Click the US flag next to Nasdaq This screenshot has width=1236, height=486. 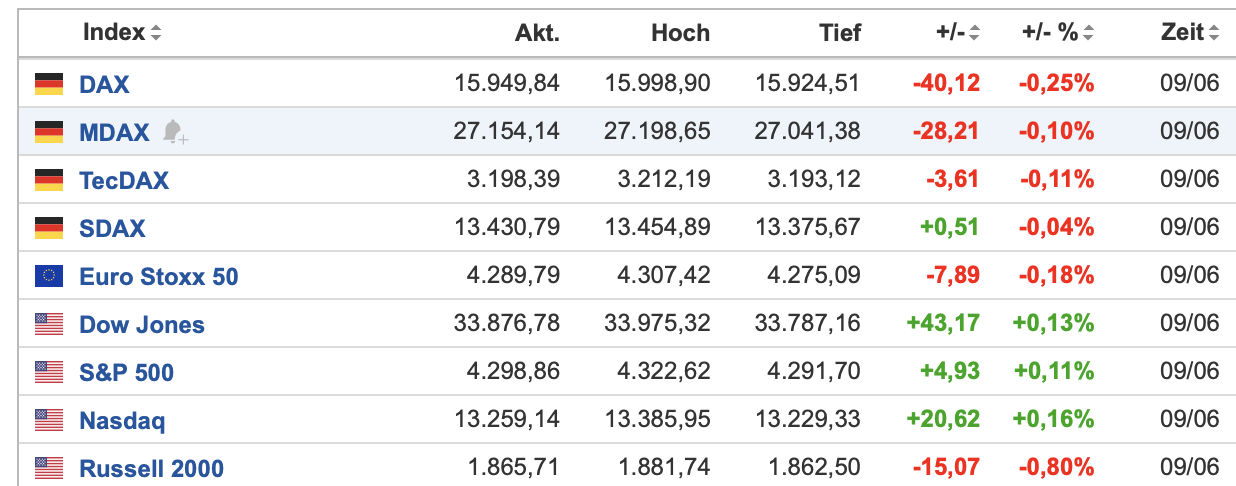(49, 420)
